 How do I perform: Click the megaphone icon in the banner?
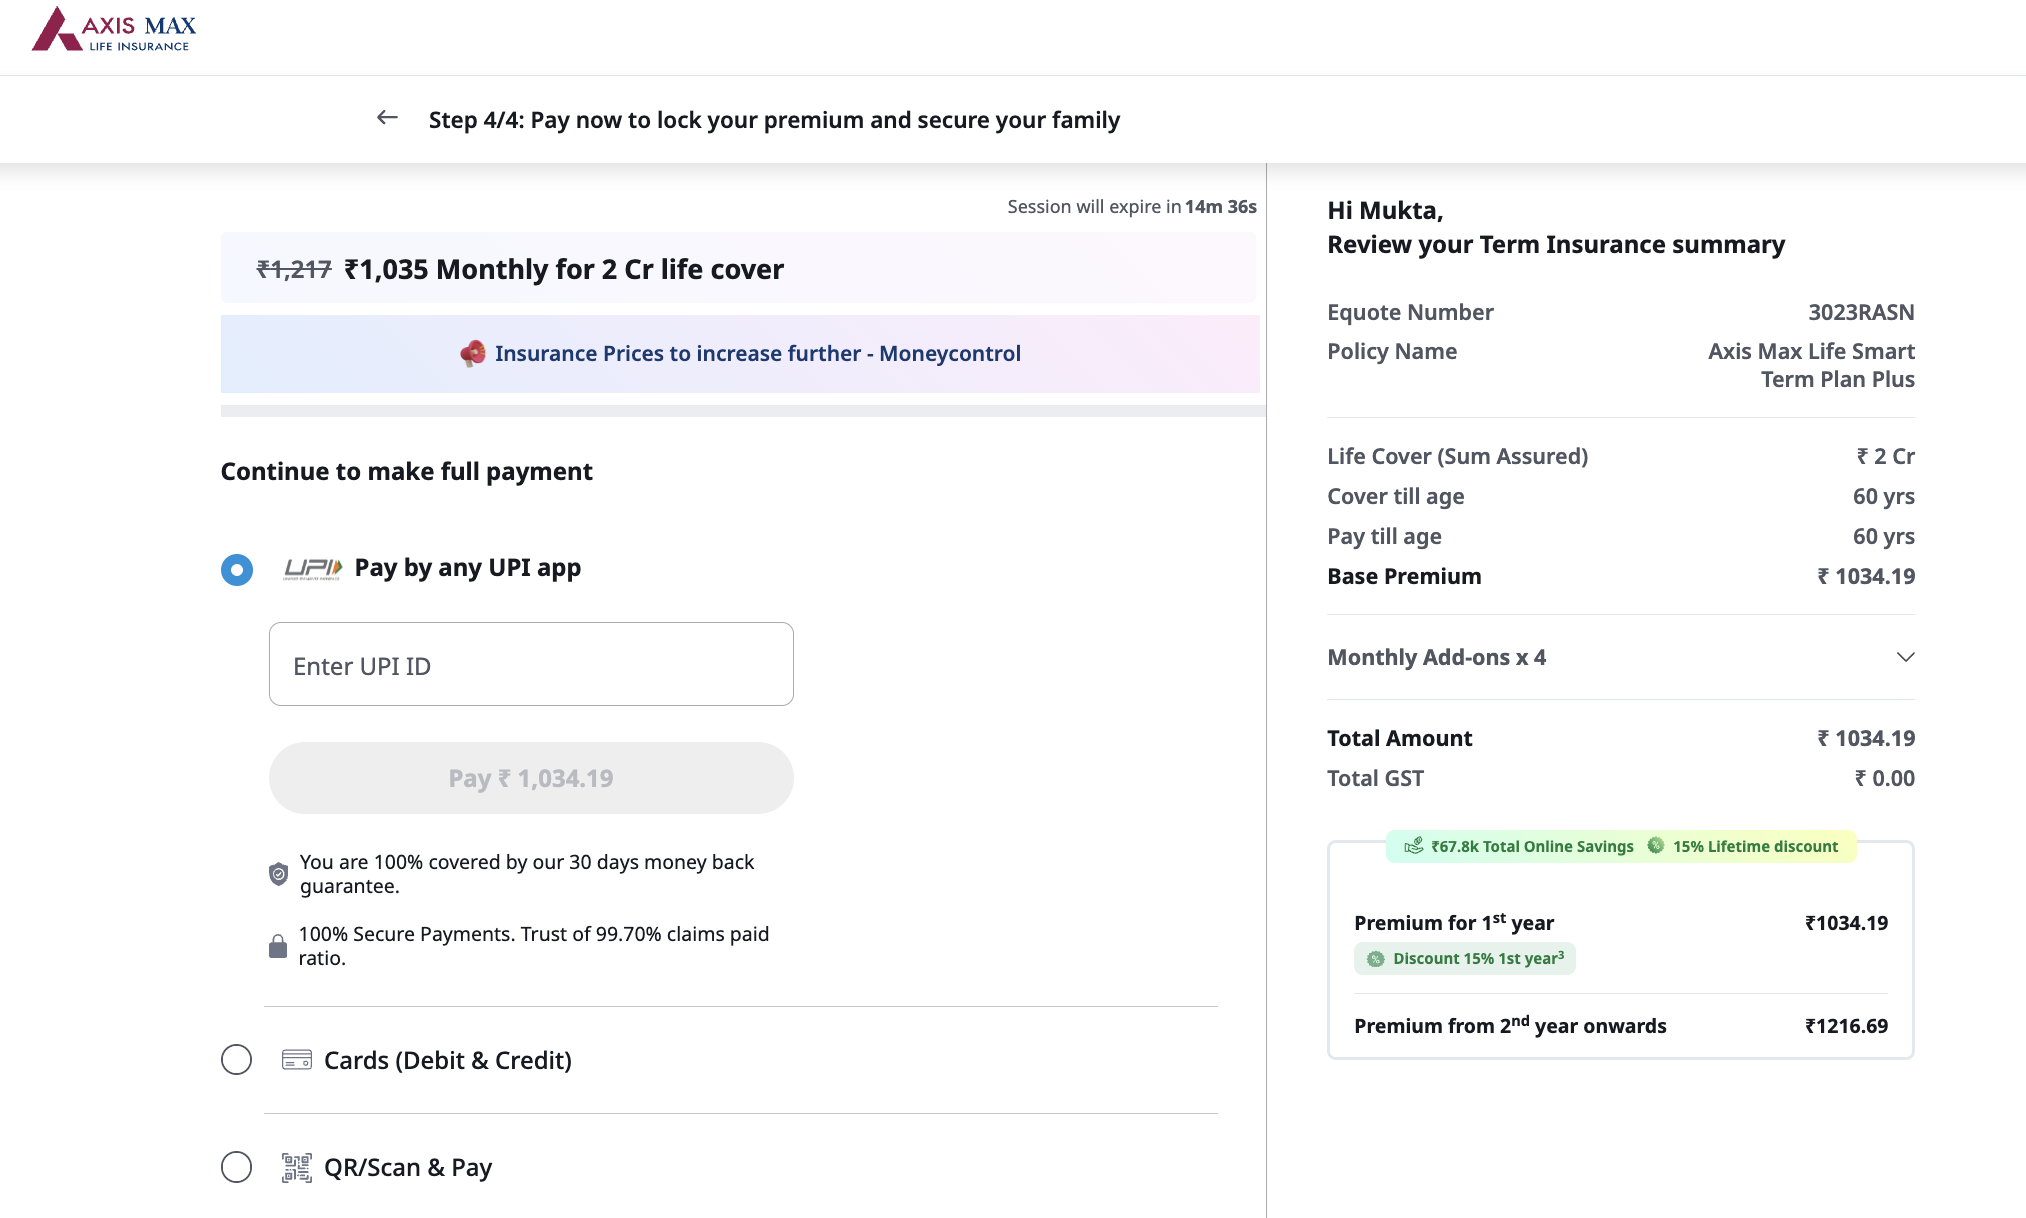click(x=472, y=353)
